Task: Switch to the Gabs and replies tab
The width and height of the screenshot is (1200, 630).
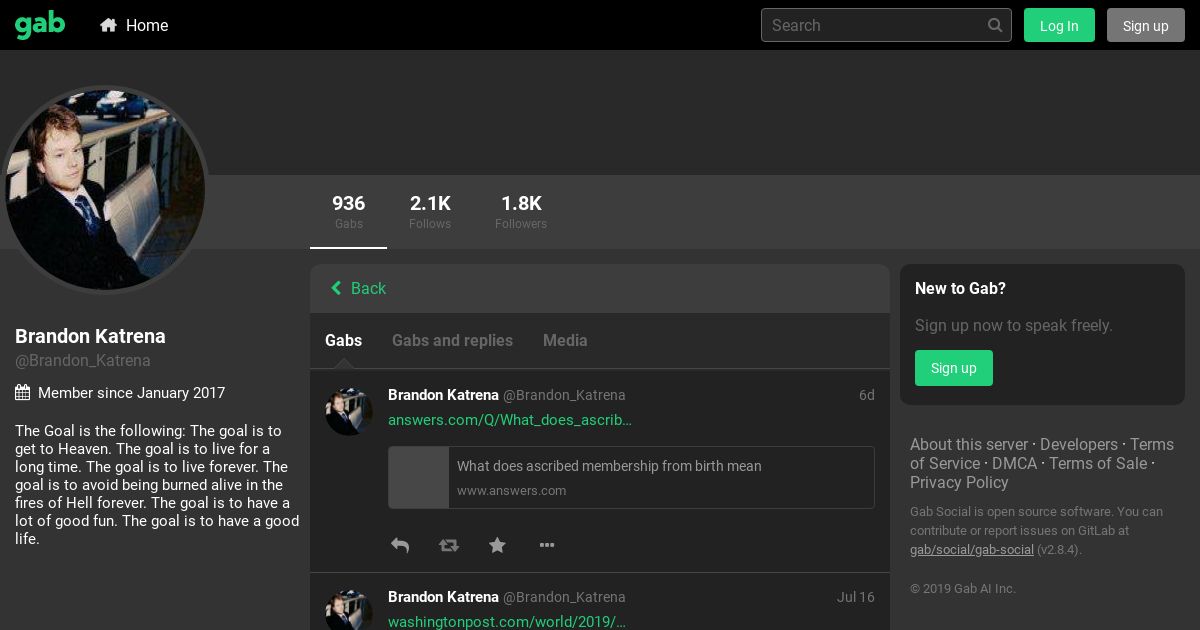Action: click(452, 340)
